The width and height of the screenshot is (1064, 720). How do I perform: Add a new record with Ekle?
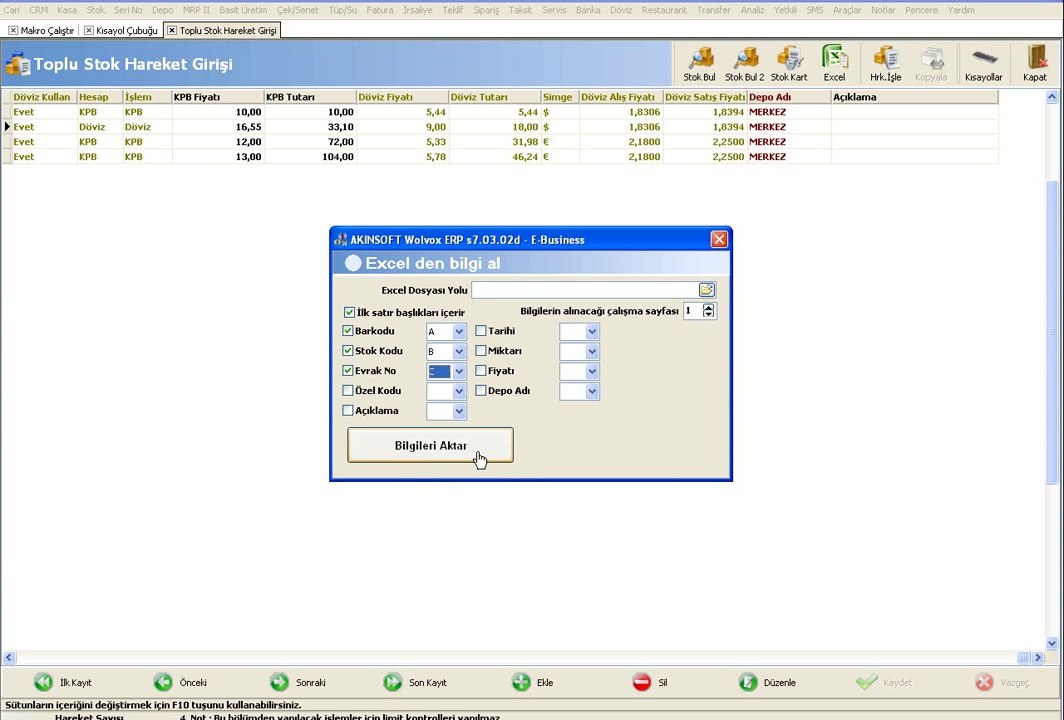[x=533, y=682]
